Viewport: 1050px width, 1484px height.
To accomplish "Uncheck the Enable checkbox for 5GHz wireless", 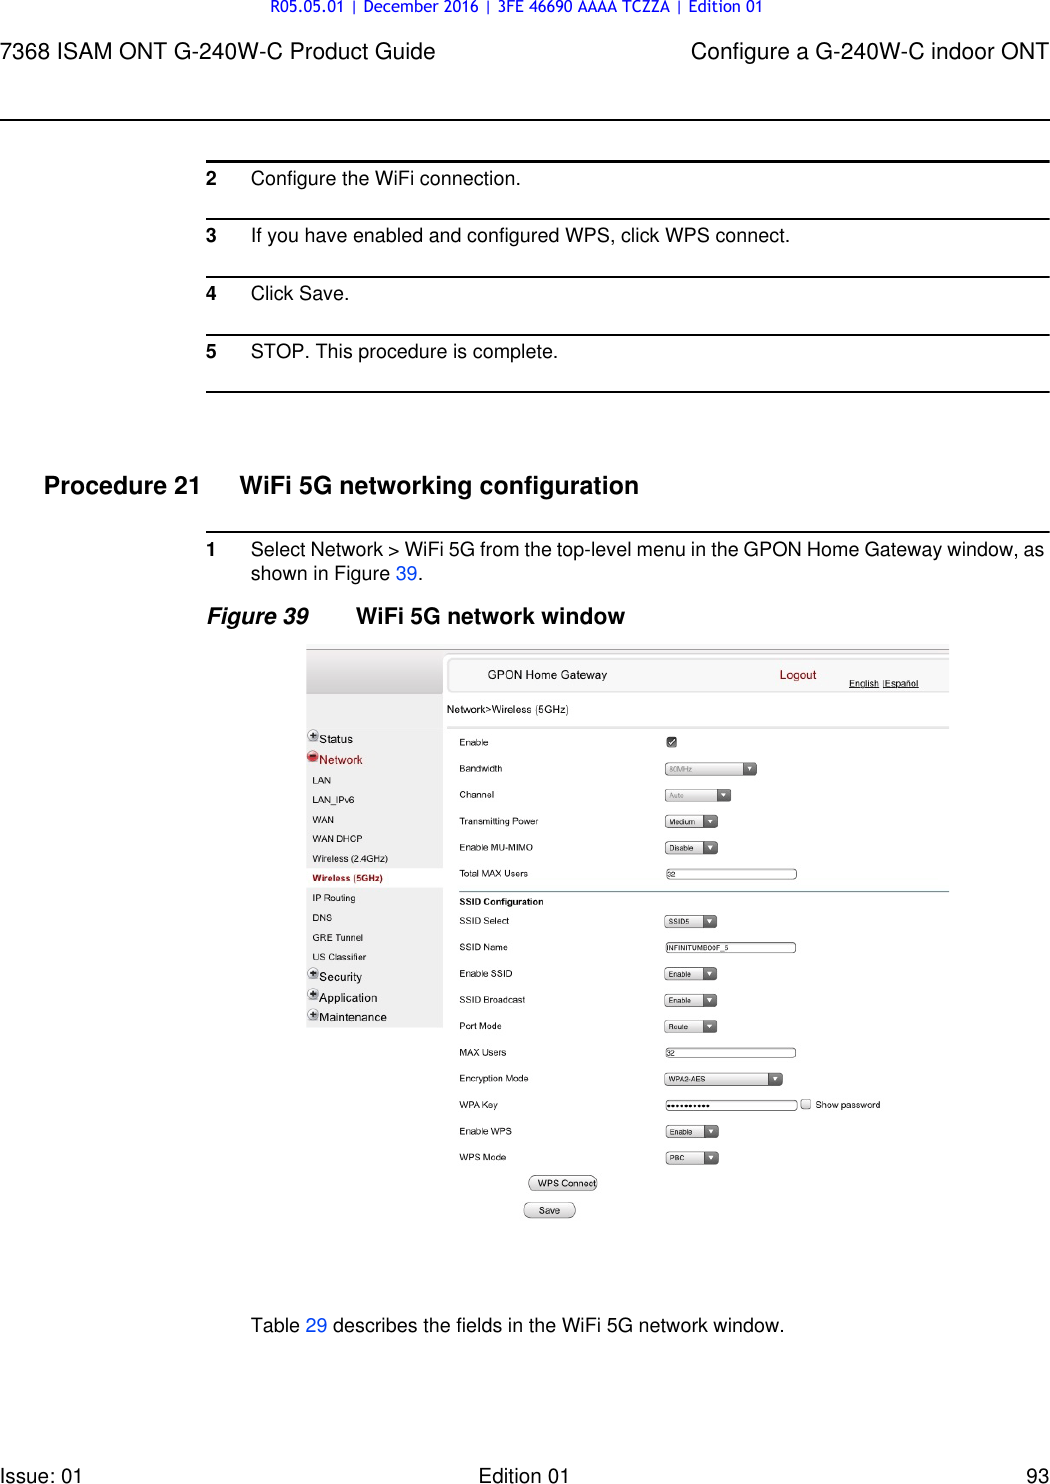I will 672,742.
